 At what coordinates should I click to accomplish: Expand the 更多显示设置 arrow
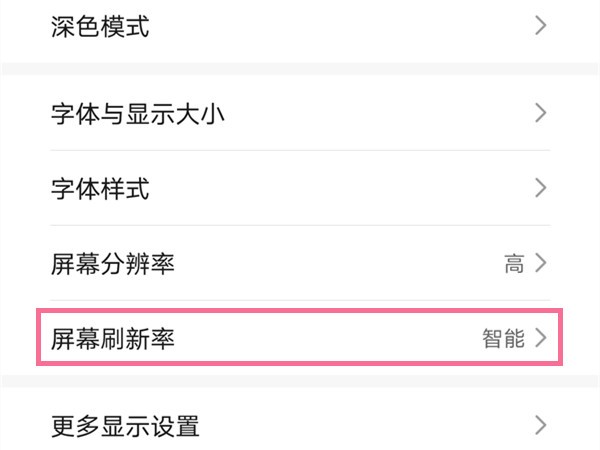pos(541,427)
